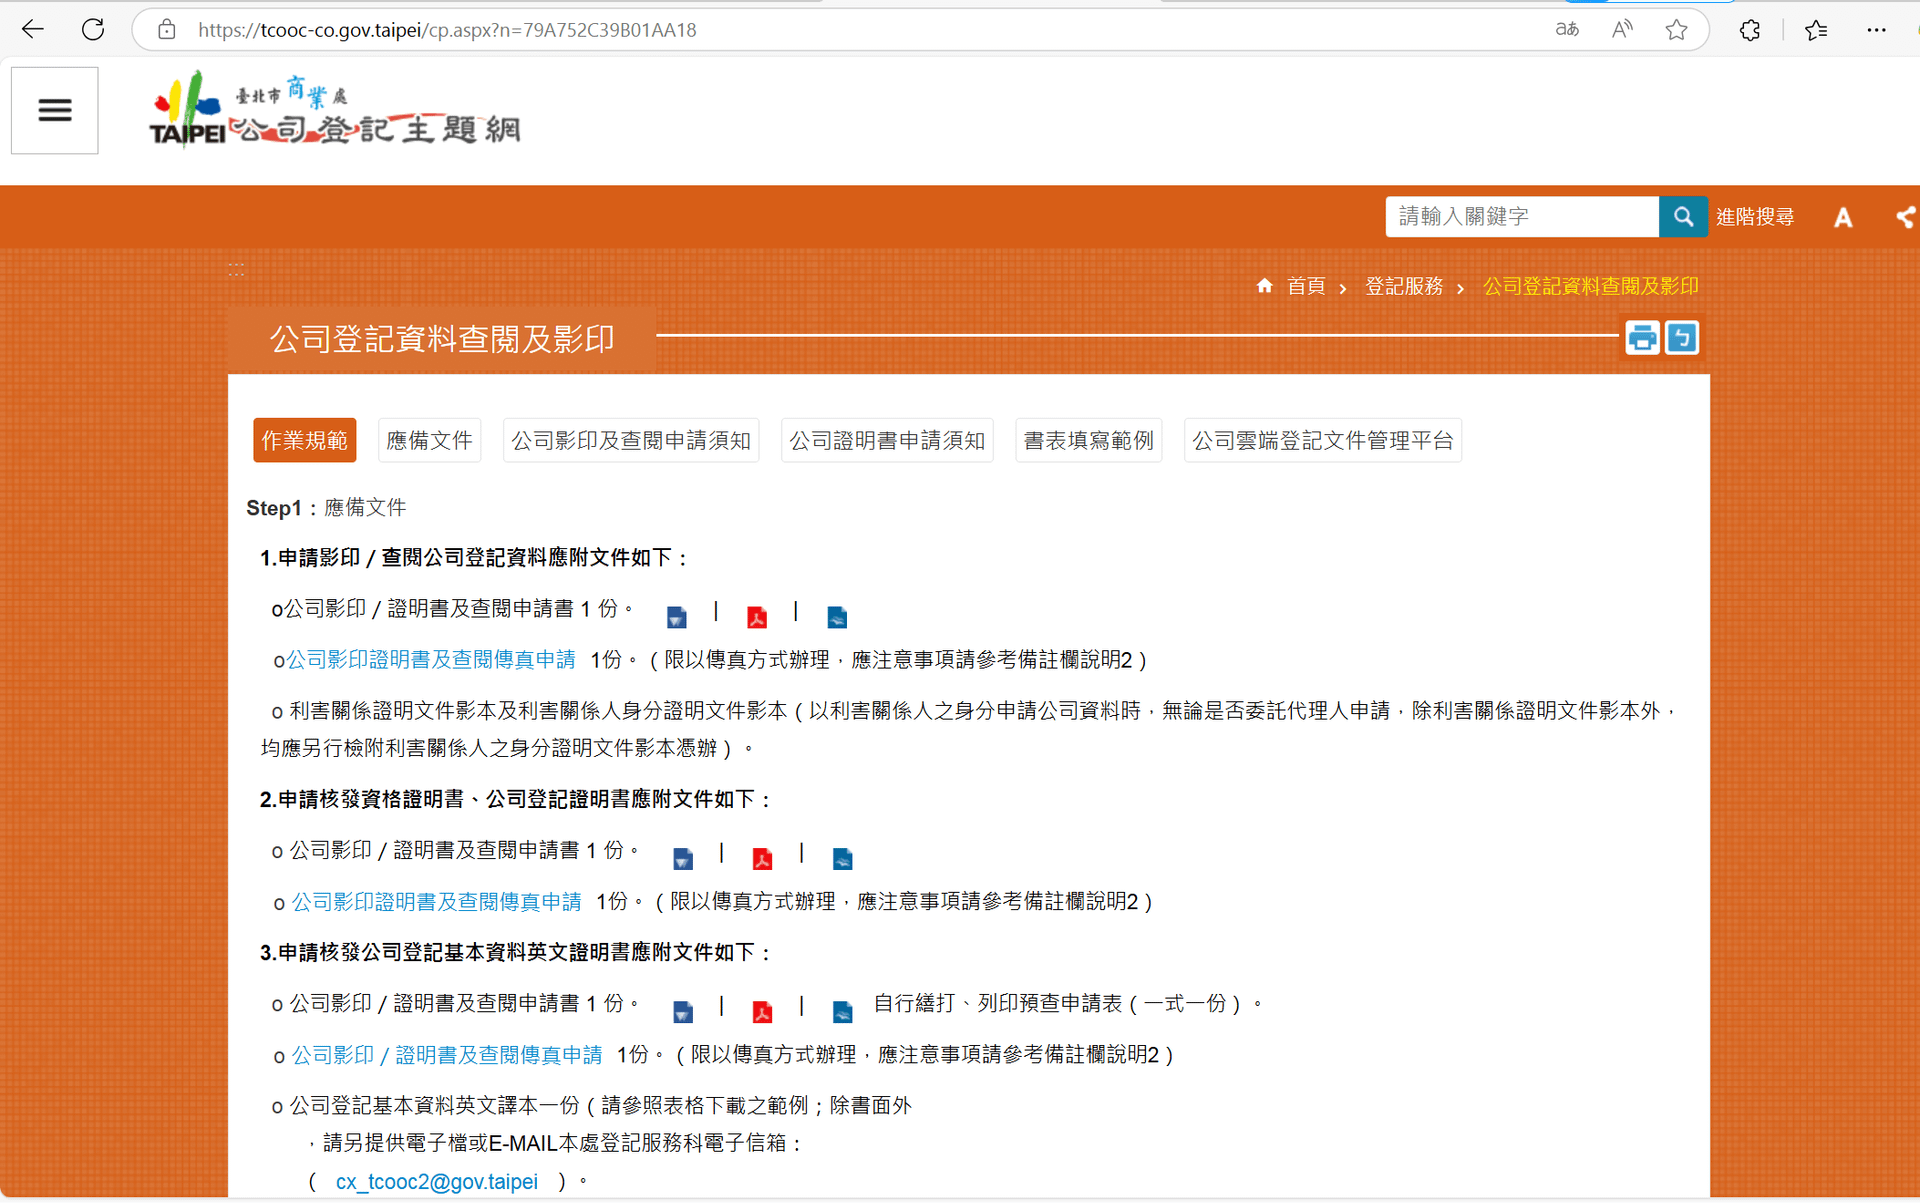Open the hamburger navigation menu
The image size is (1920, 1203).
click(x=54, y=110)
